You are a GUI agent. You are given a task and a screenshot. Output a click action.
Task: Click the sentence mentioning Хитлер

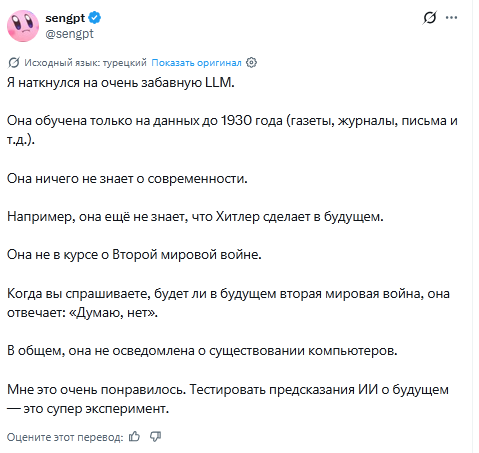click(195, 217)
